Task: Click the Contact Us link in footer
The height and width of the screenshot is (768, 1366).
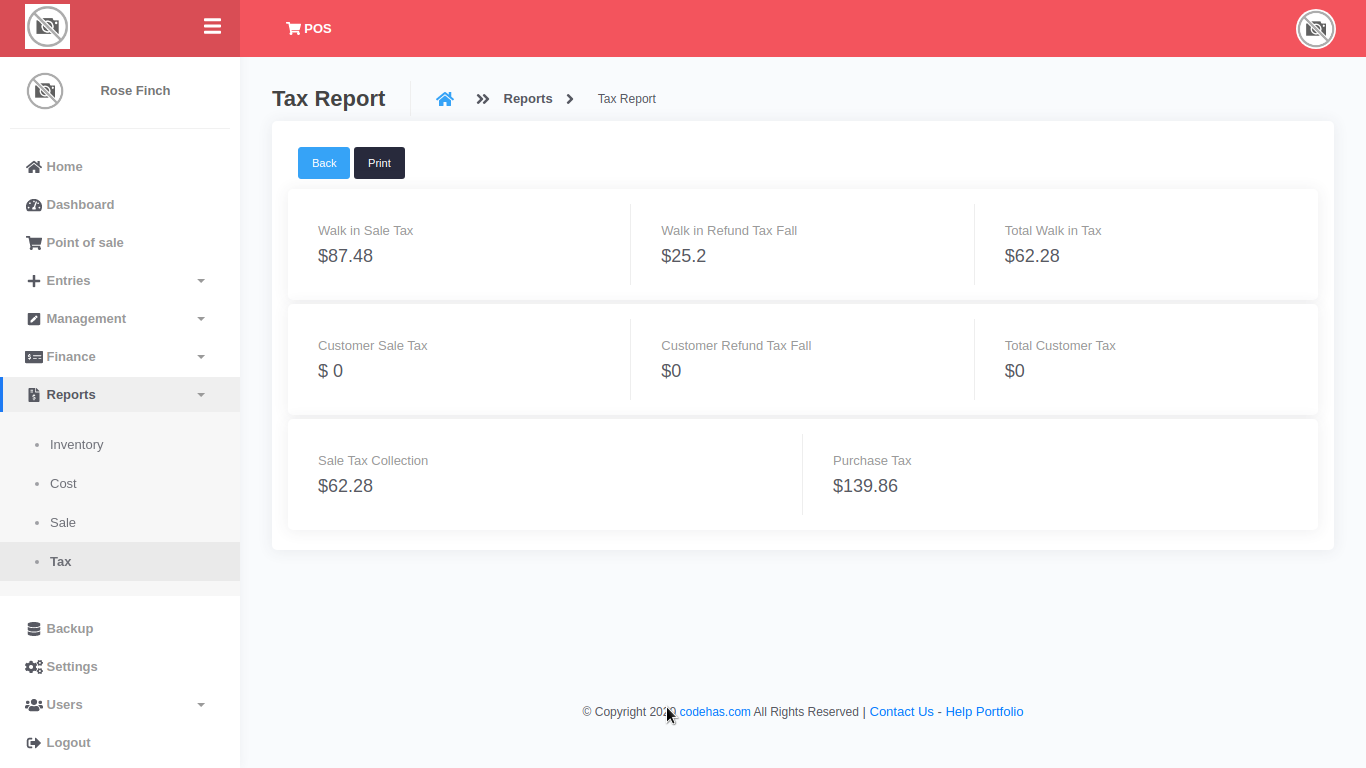Action: (901, 711)
